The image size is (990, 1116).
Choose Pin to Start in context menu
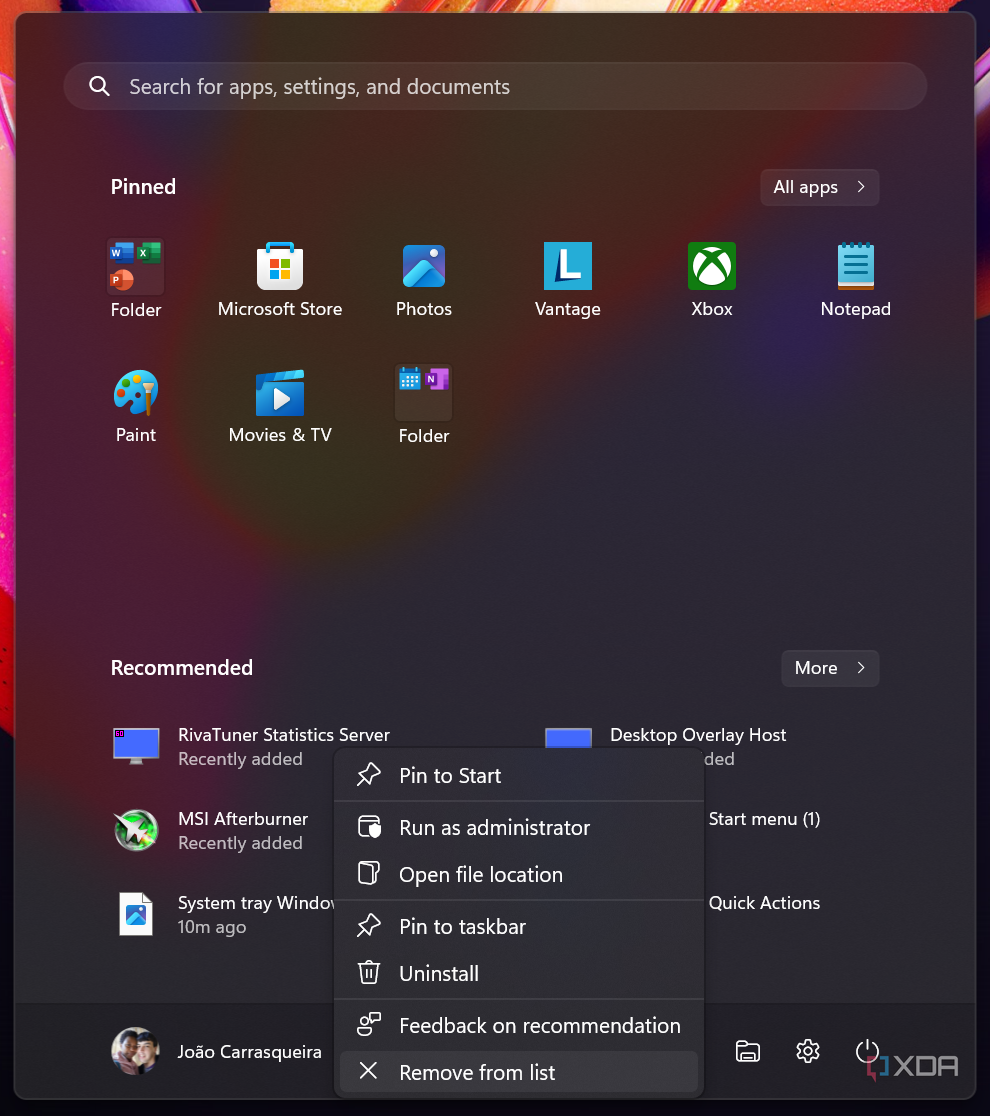[x=519, y=775]
